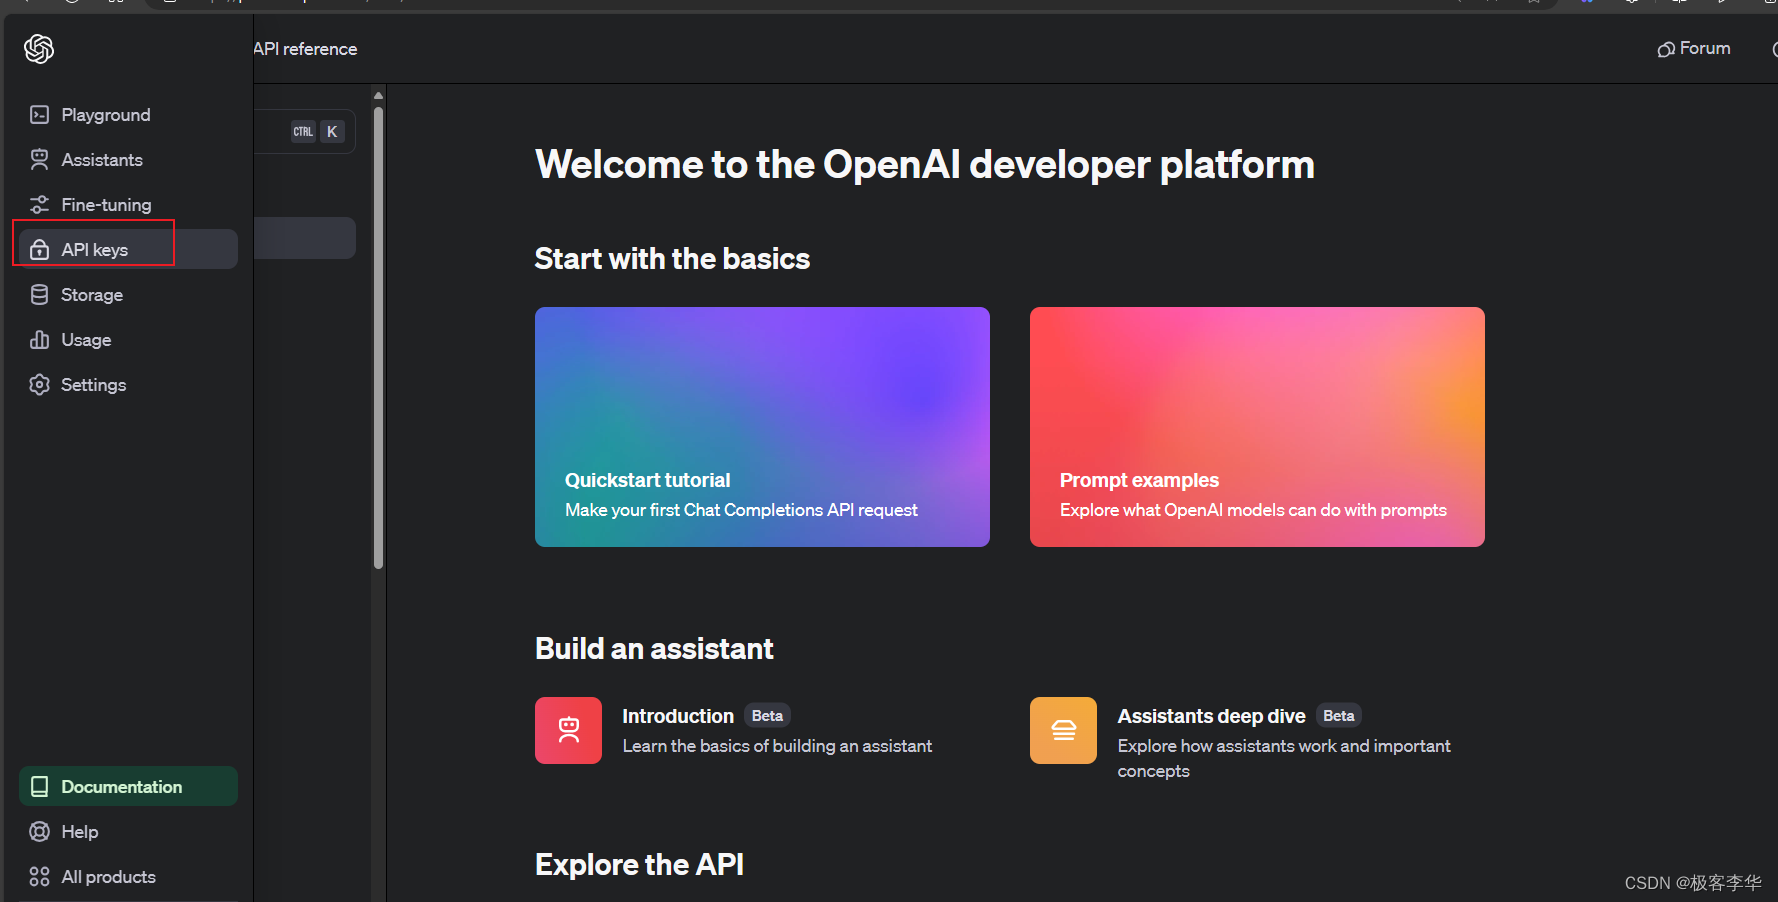
Task: Click the orange Assistants deep dive icon
Action: coord(1063,730)
